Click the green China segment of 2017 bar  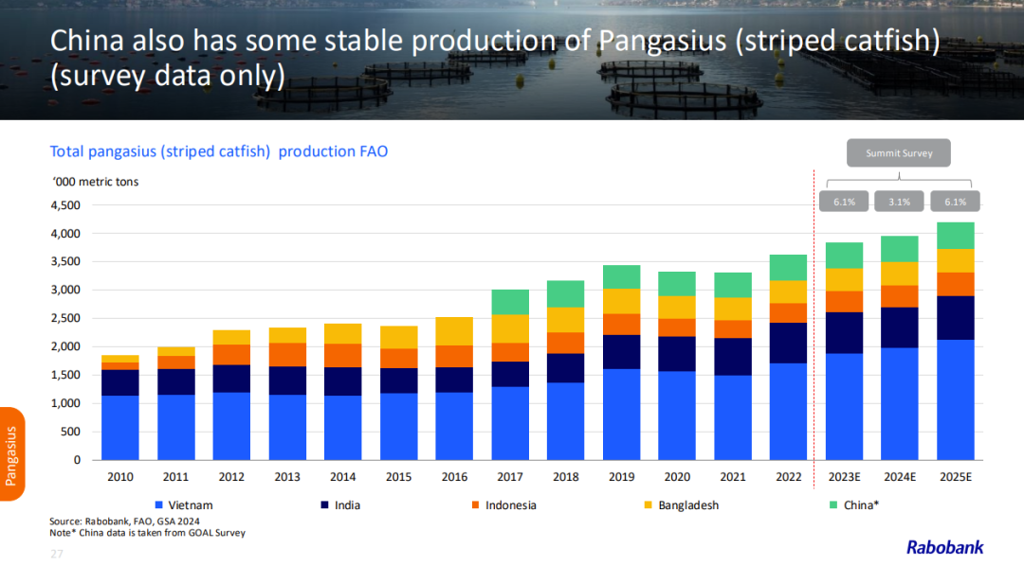(x=510, y=302)
